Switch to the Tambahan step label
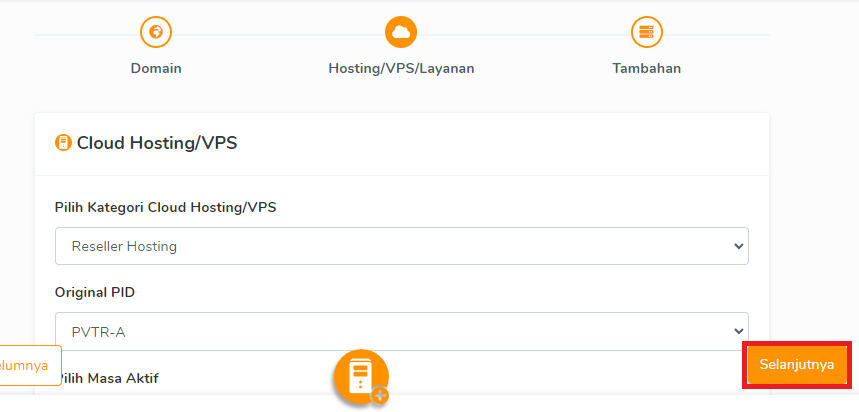859x412 pixels. 647,69
